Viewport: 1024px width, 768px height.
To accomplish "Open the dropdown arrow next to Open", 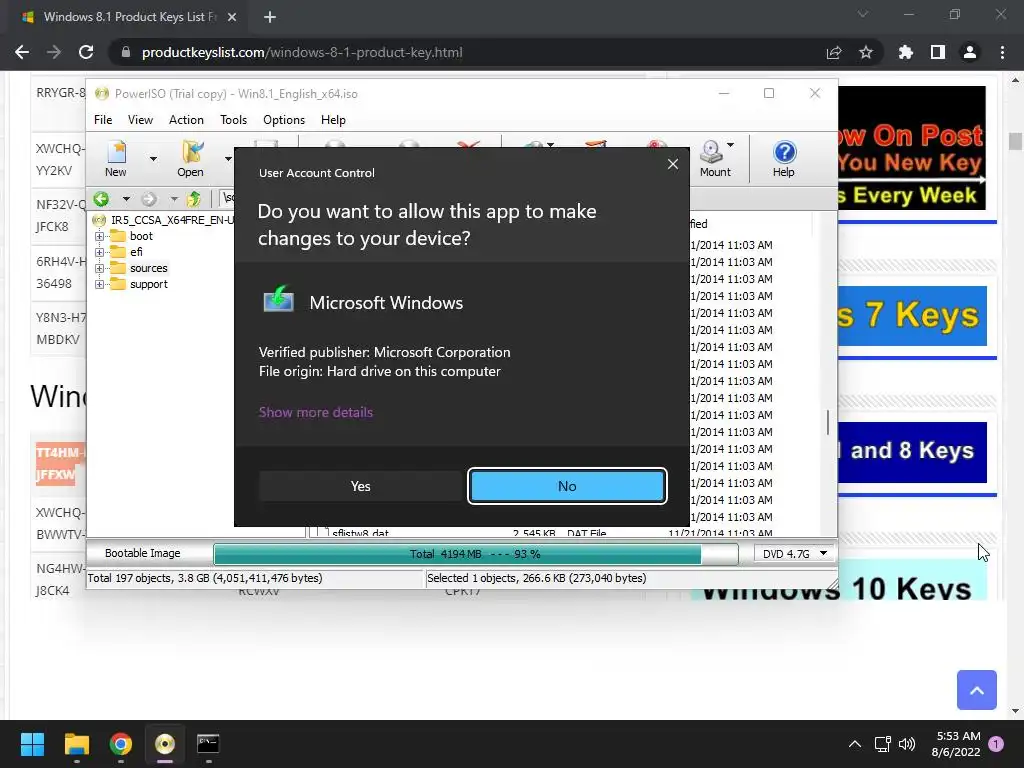I will (x=228, y=159).
